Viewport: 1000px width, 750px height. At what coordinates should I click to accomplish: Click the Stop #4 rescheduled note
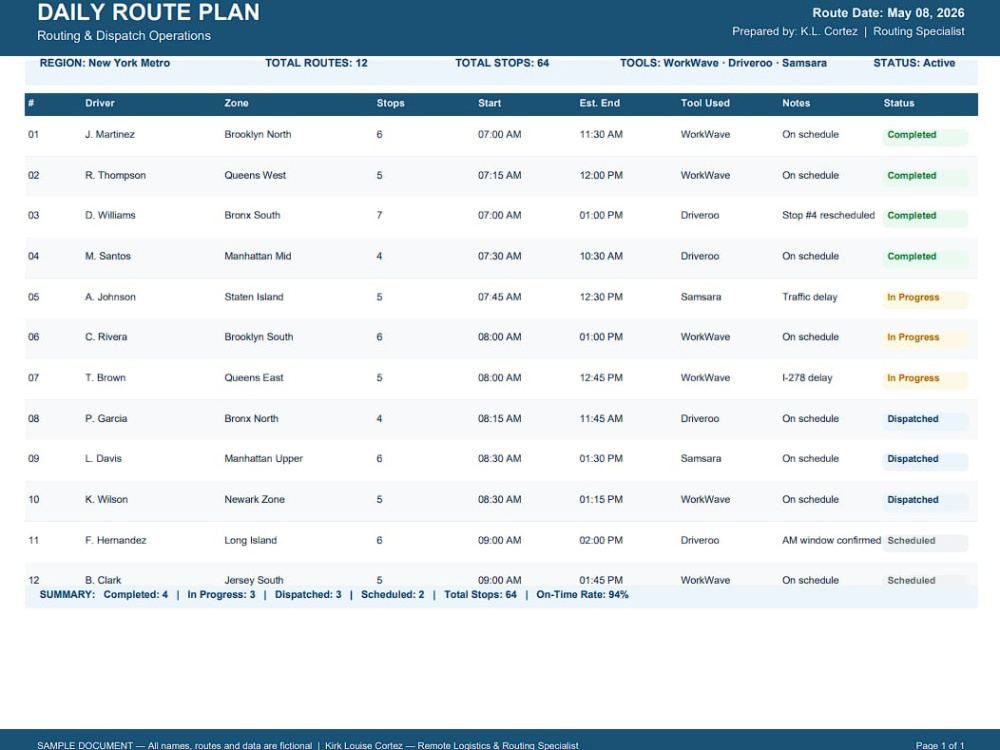[828, 216]
